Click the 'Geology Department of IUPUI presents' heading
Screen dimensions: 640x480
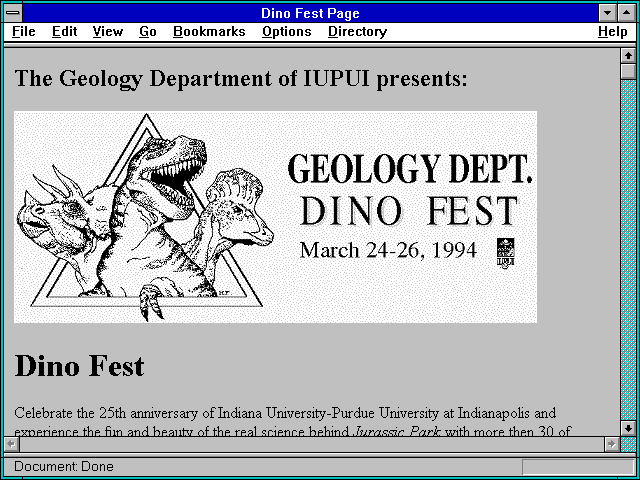click(241, 78)
